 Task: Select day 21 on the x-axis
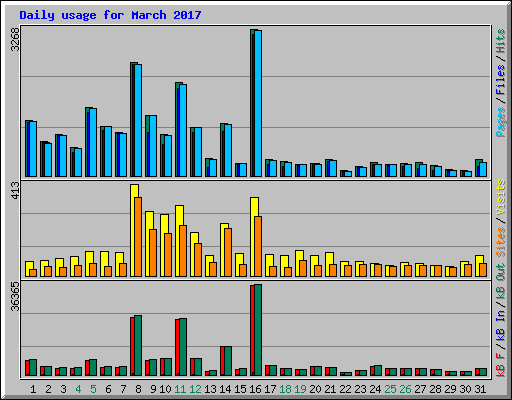click(x=330, y=389)
